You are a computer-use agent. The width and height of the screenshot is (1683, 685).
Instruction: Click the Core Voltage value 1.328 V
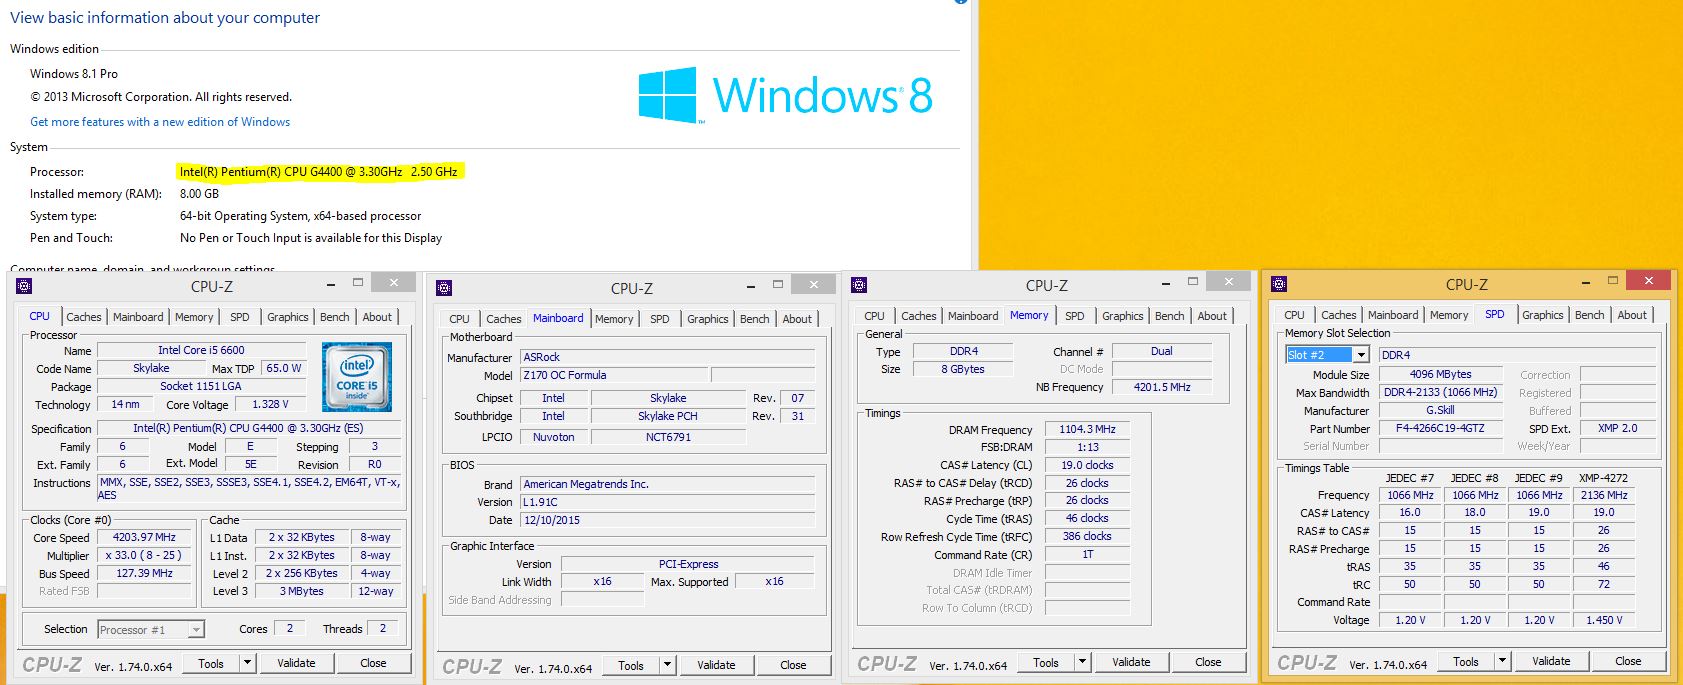pyautogui.click(x=270, y=404)
